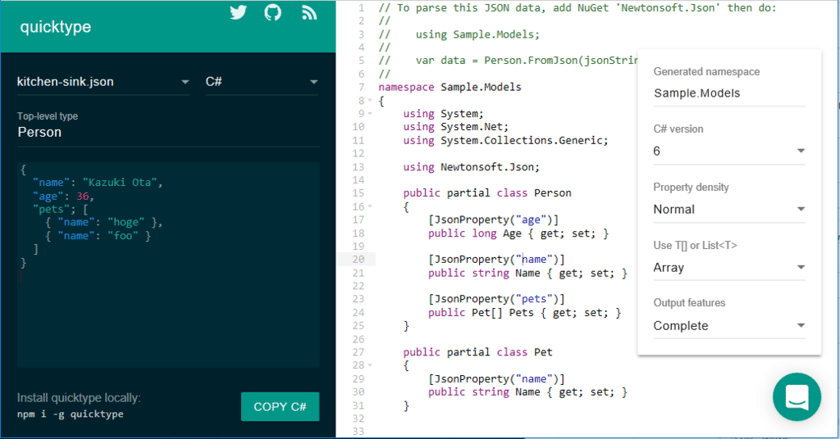Click the COPY C# button
This screenshot has width=840, height=439.
pyautogui.click(x=280, y=407)
